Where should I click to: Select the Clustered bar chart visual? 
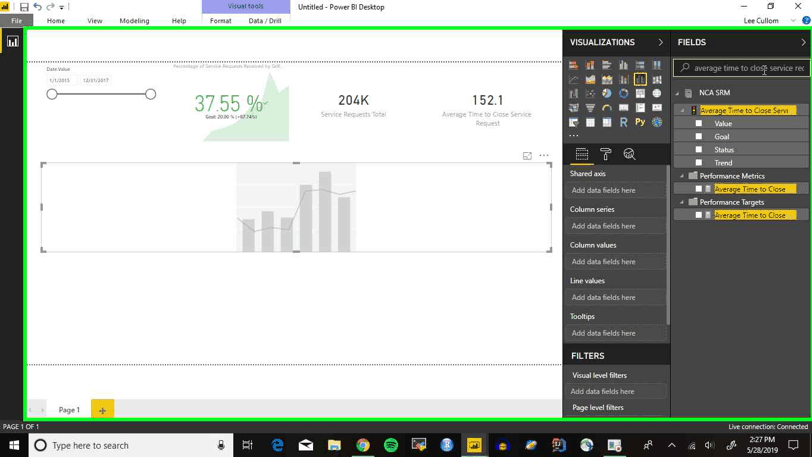607,65
